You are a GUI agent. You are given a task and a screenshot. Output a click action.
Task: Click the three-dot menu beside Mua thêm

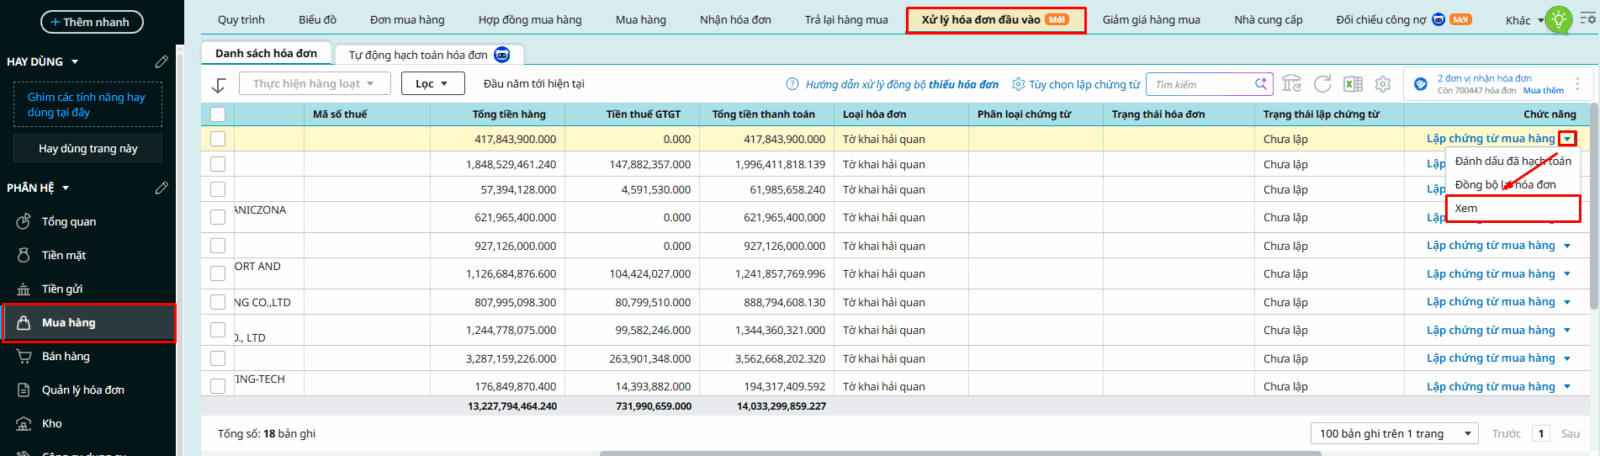coord(1578,84)
